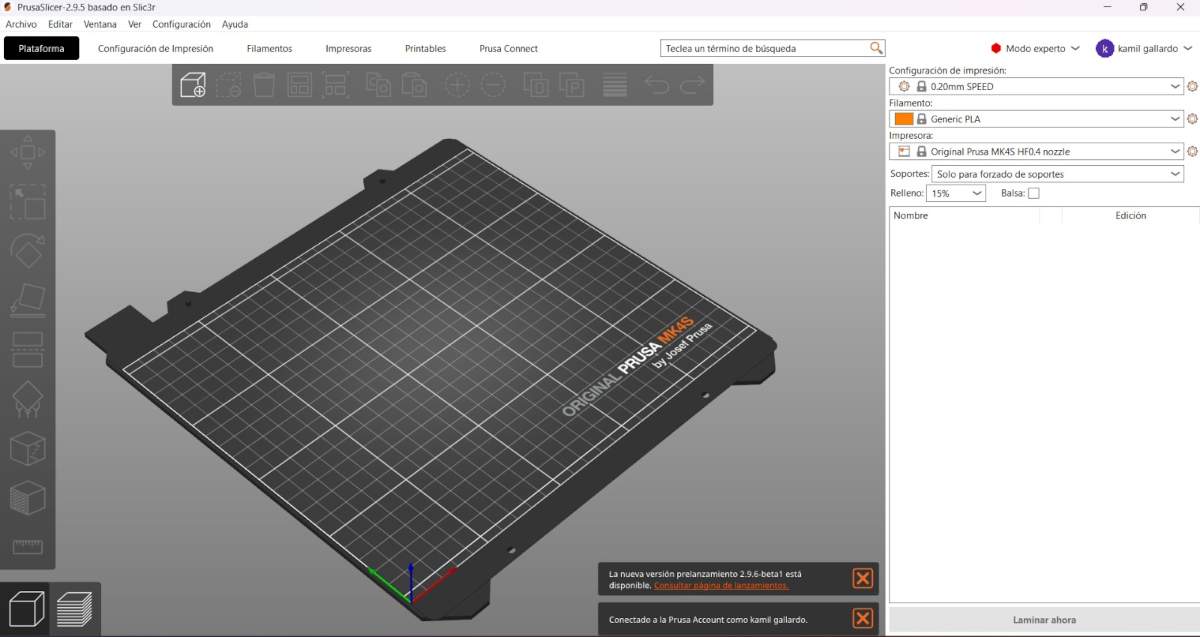
Task: Switch to the Filamentos tab
Action: pyautogui.click(x=269, y=48)
